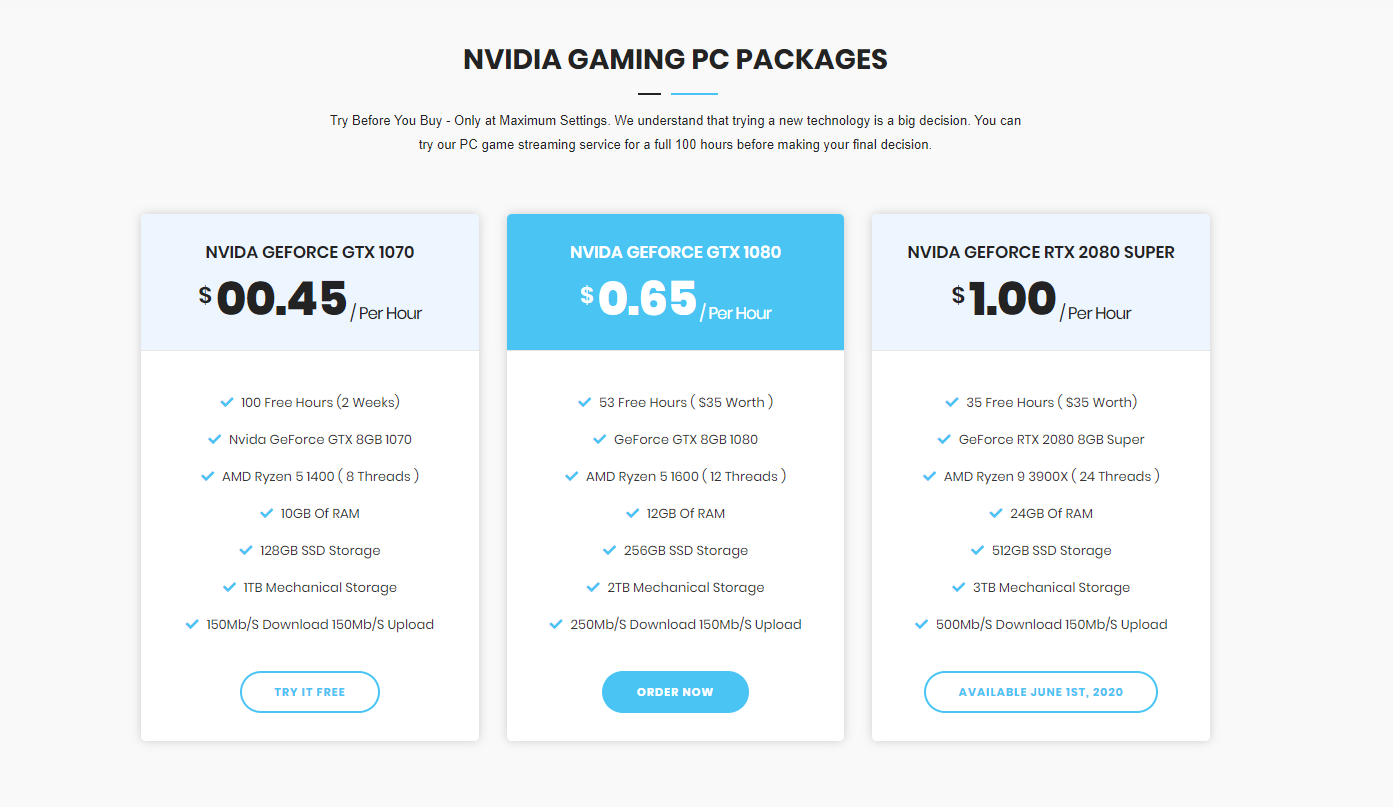
Task: Select the NVIDA GEFORCE GTX 1080 heading
Action: 676,252
